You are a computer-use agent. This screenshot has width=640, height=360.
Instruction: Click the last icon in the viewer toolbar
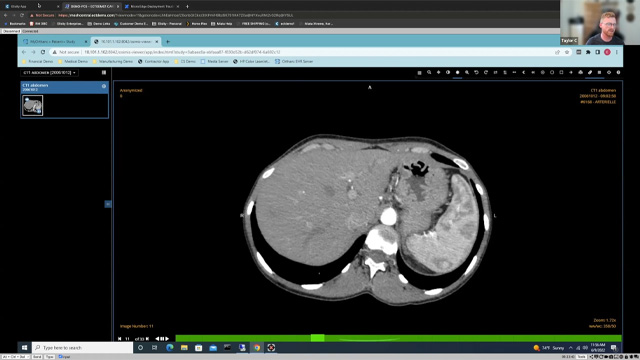point(618,73)
